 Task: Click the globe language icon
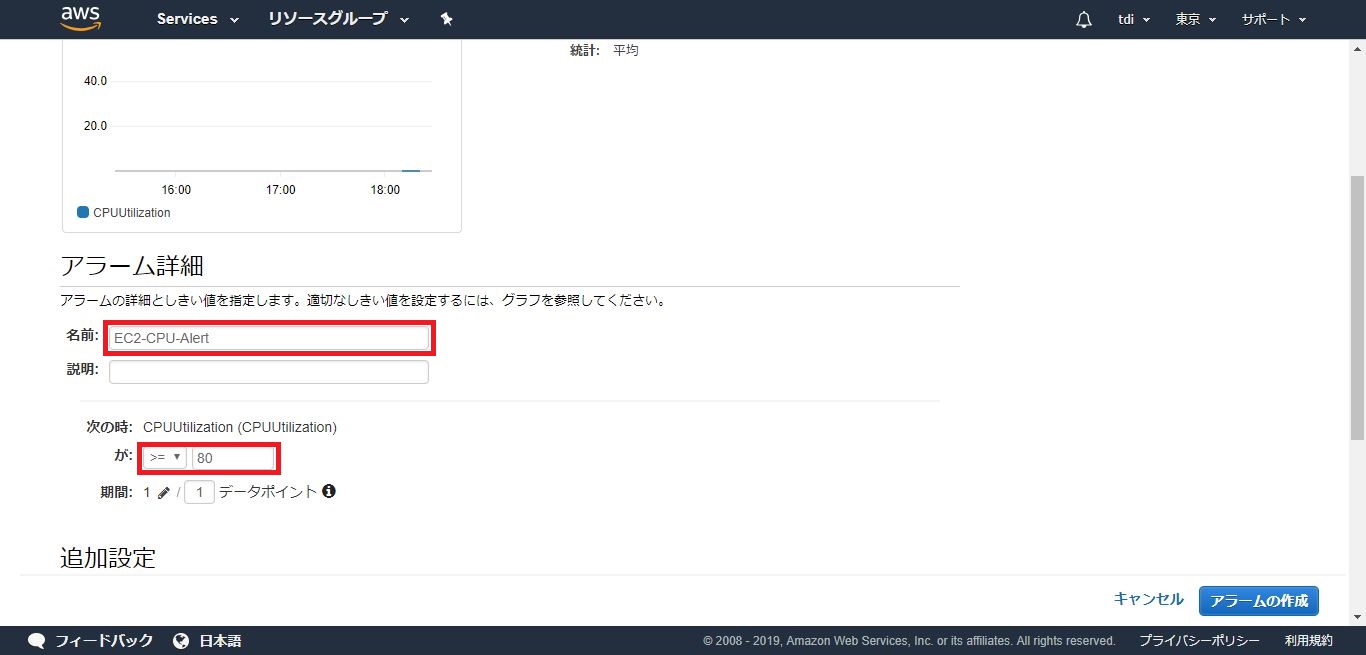[x=181, y=640]
